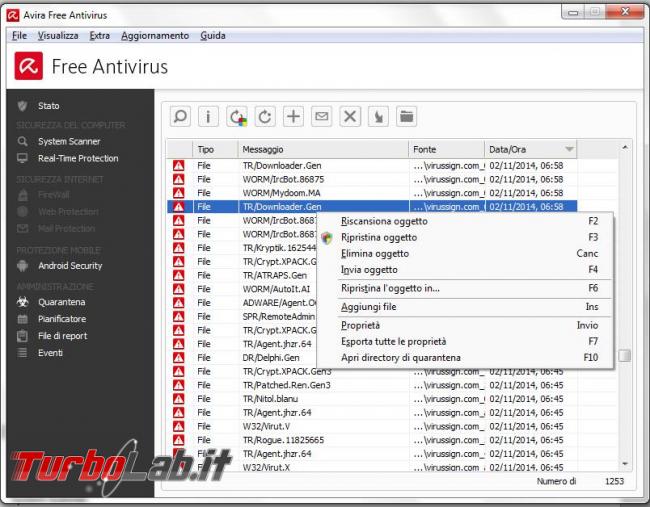Open the Stato sidebar section
This screenshot has width=650, height=507.
click(x=49, y=106)
